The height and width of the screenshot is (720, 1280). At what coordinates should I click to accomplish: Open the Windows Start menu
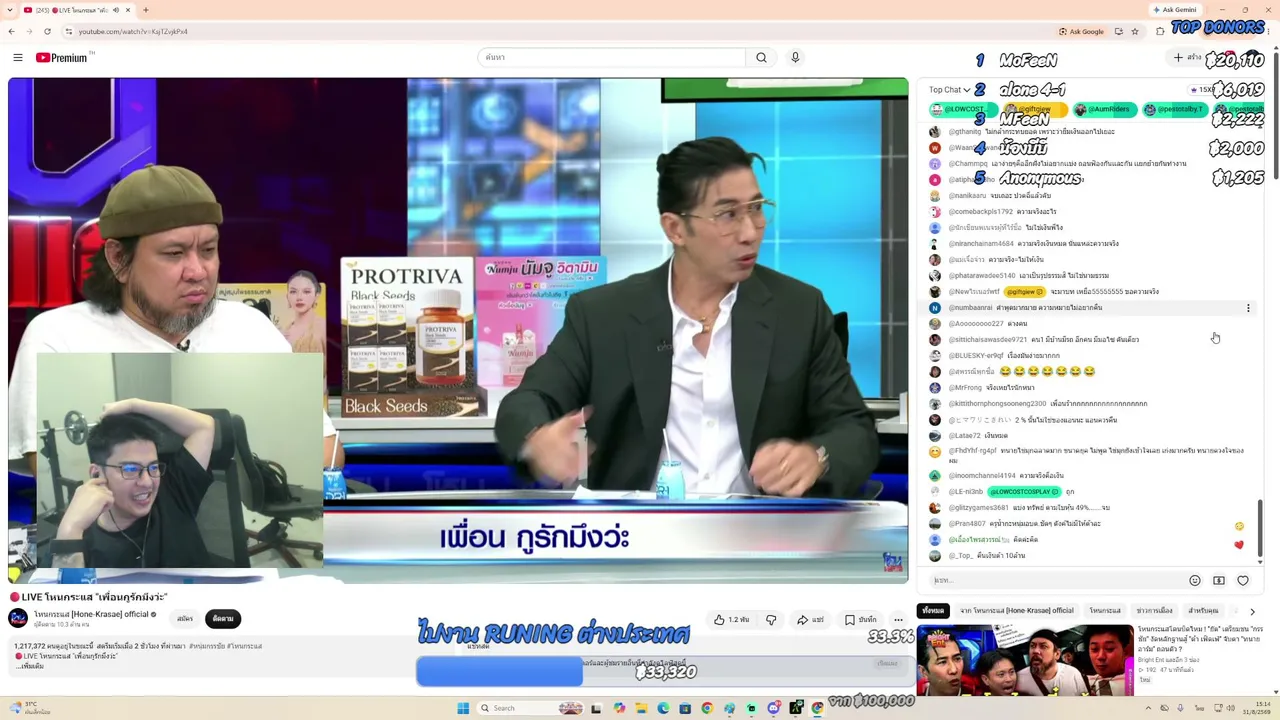pyautogui.click(x=463, y=708)
